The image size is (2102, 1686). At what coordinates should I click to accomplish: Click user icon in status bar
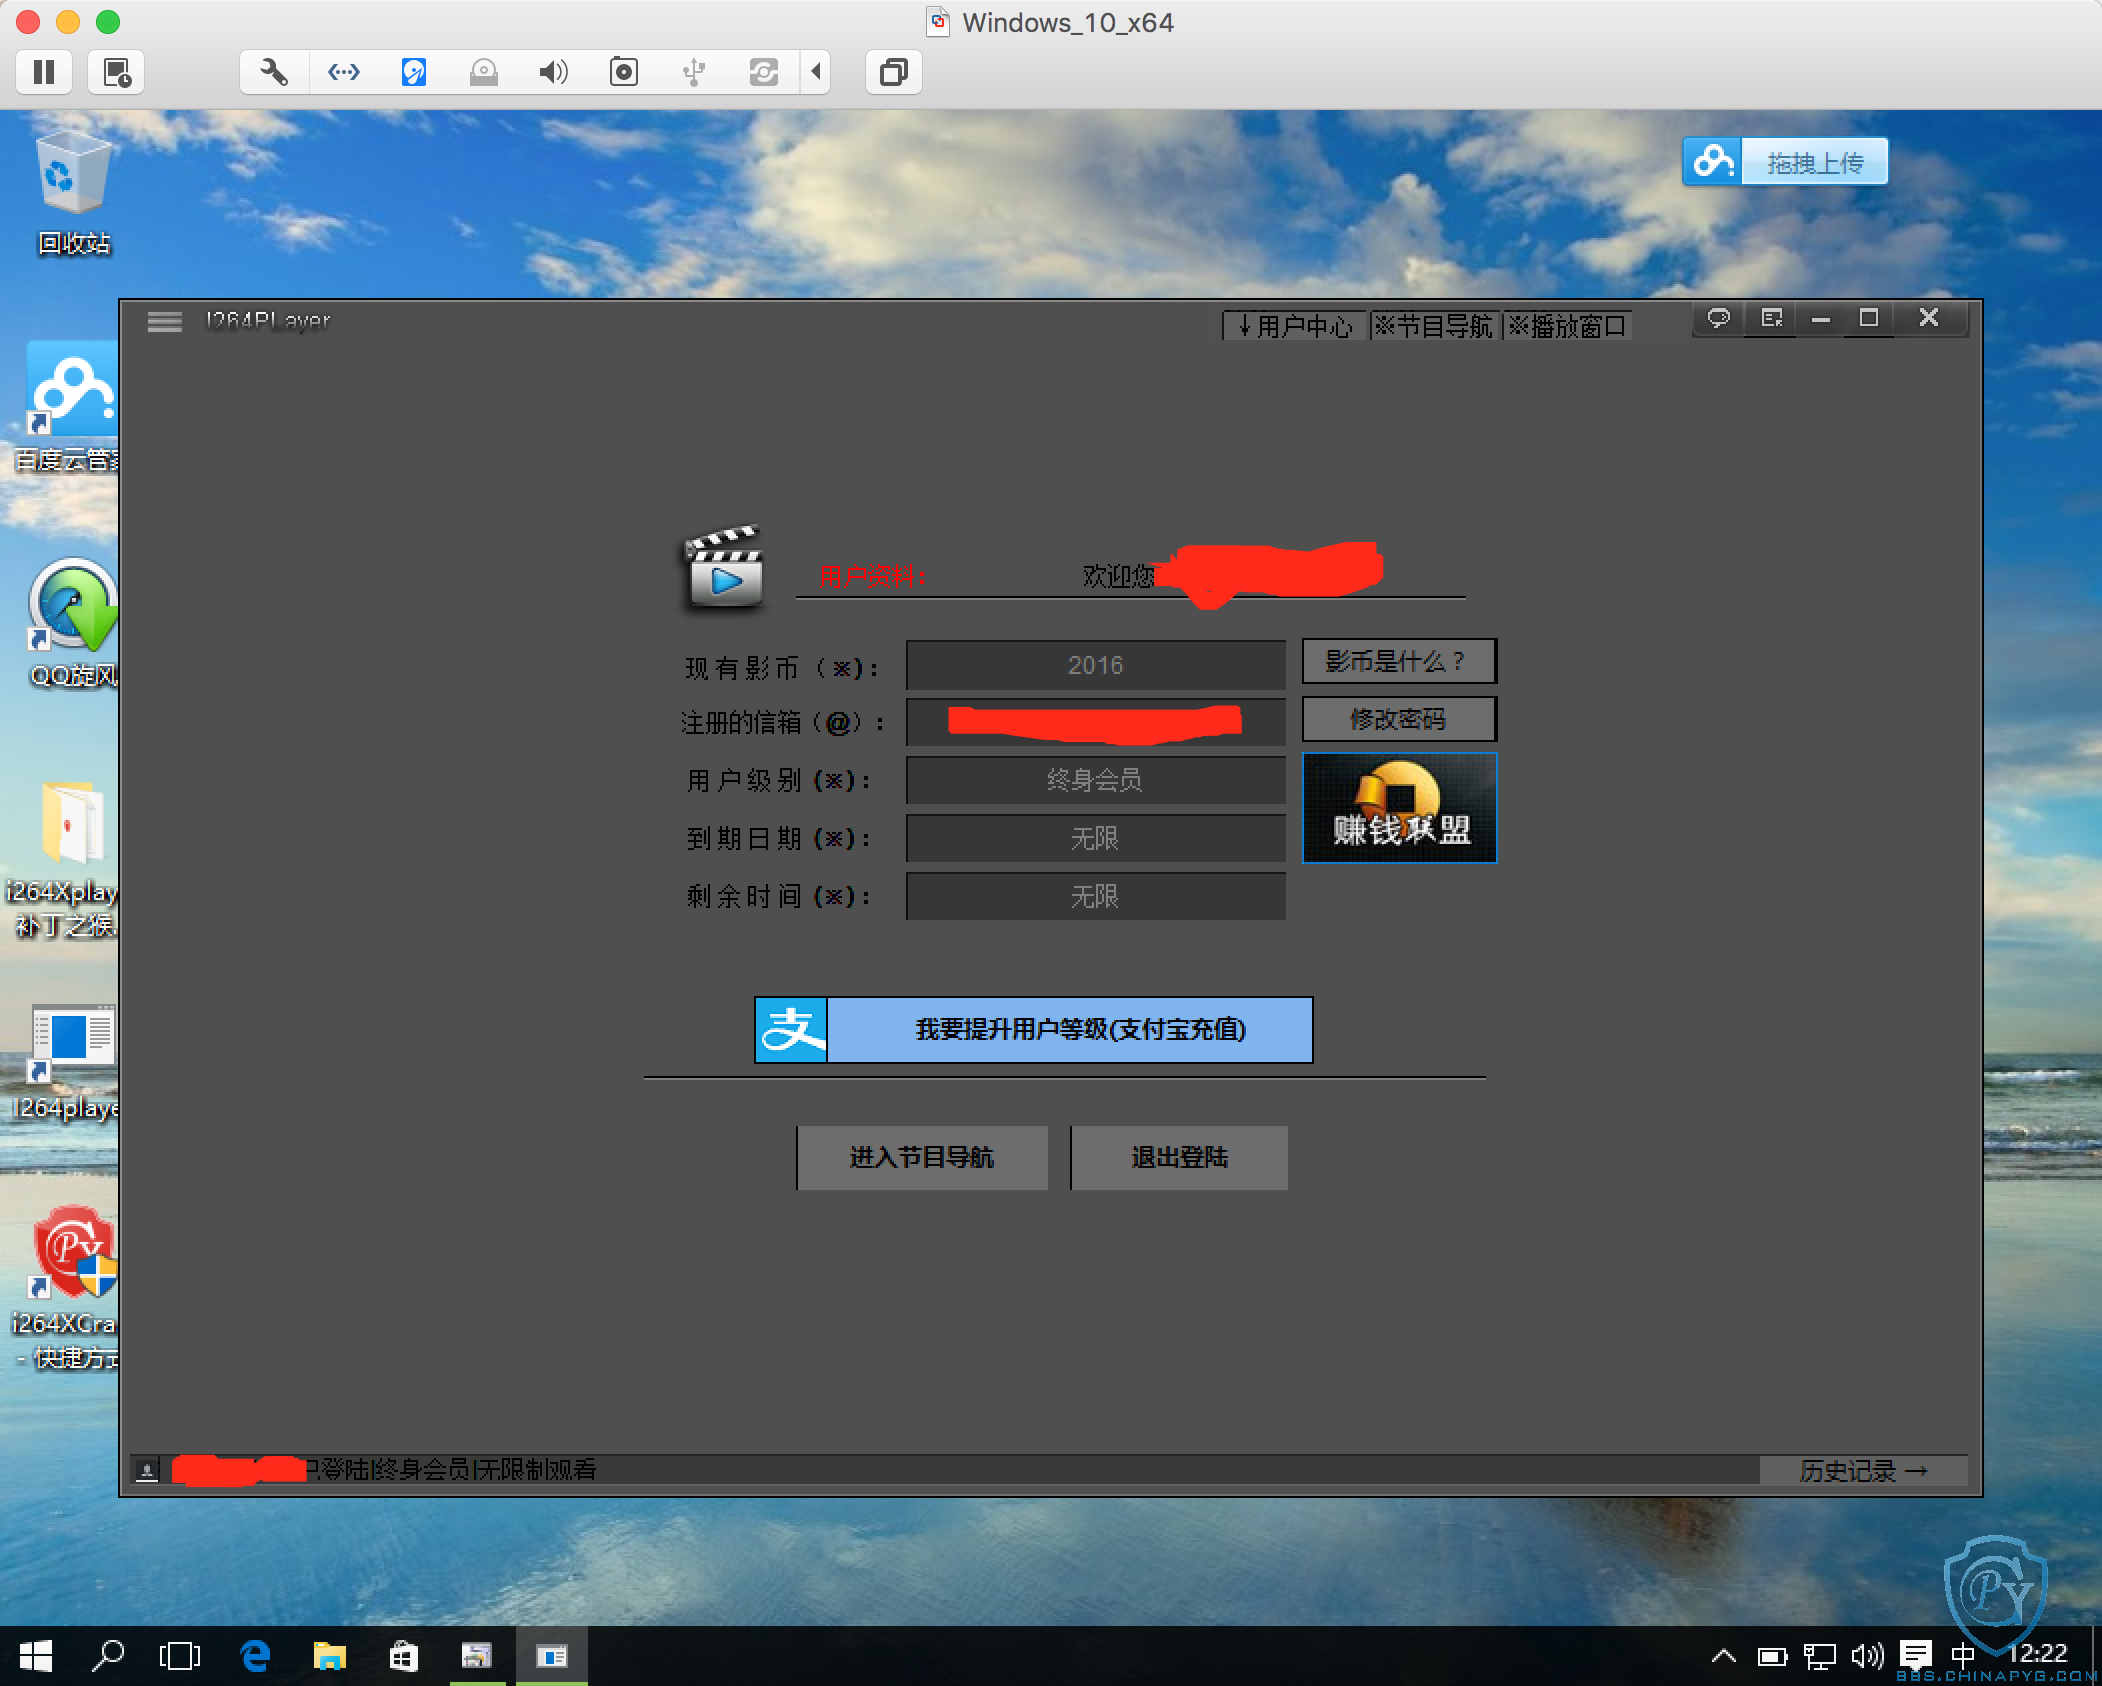click(147, 1470)
